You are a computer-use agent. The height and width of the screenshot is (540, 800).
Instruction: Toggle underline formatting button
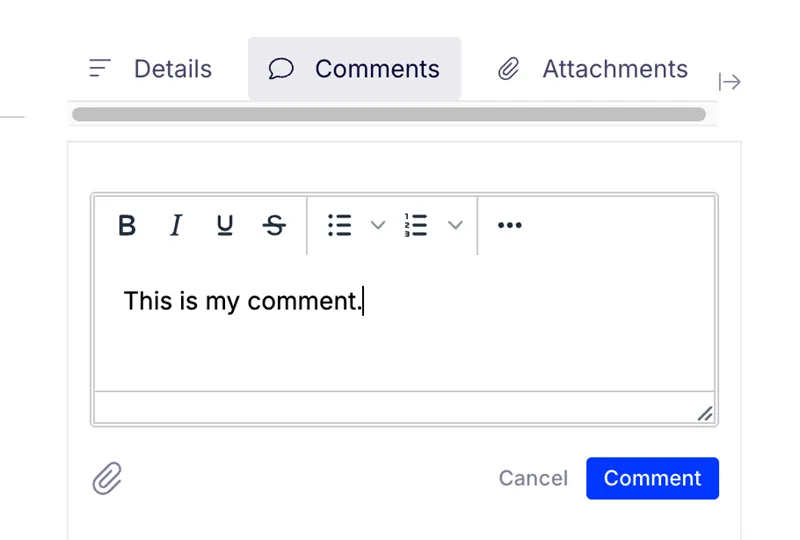[224, 225]
